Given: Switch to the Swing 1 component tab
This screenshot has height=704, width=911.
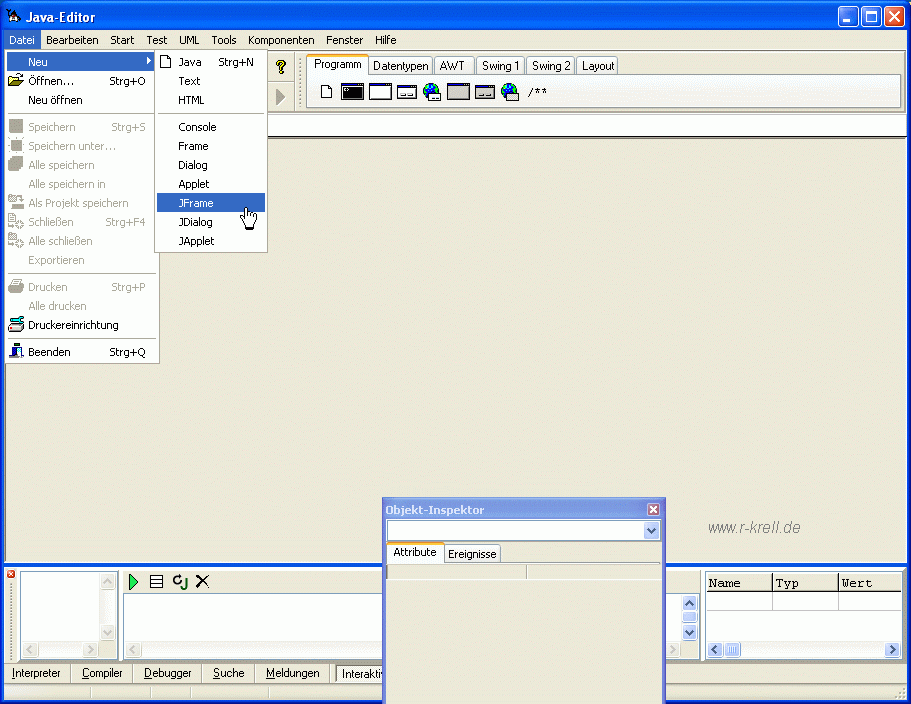Looking at the screenshot, I should click(500, 66).
